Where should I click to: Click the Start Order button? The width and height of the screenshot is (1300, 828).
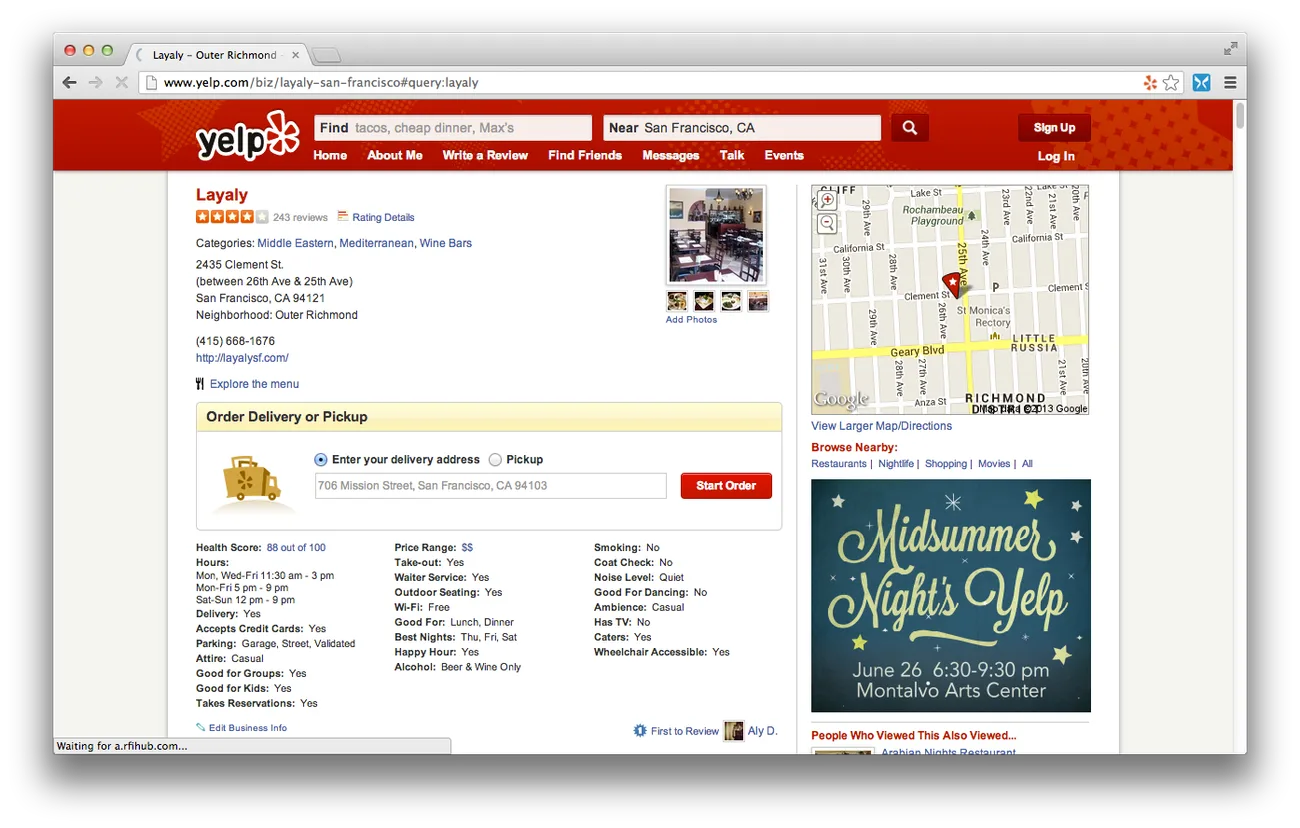point(726,486)
